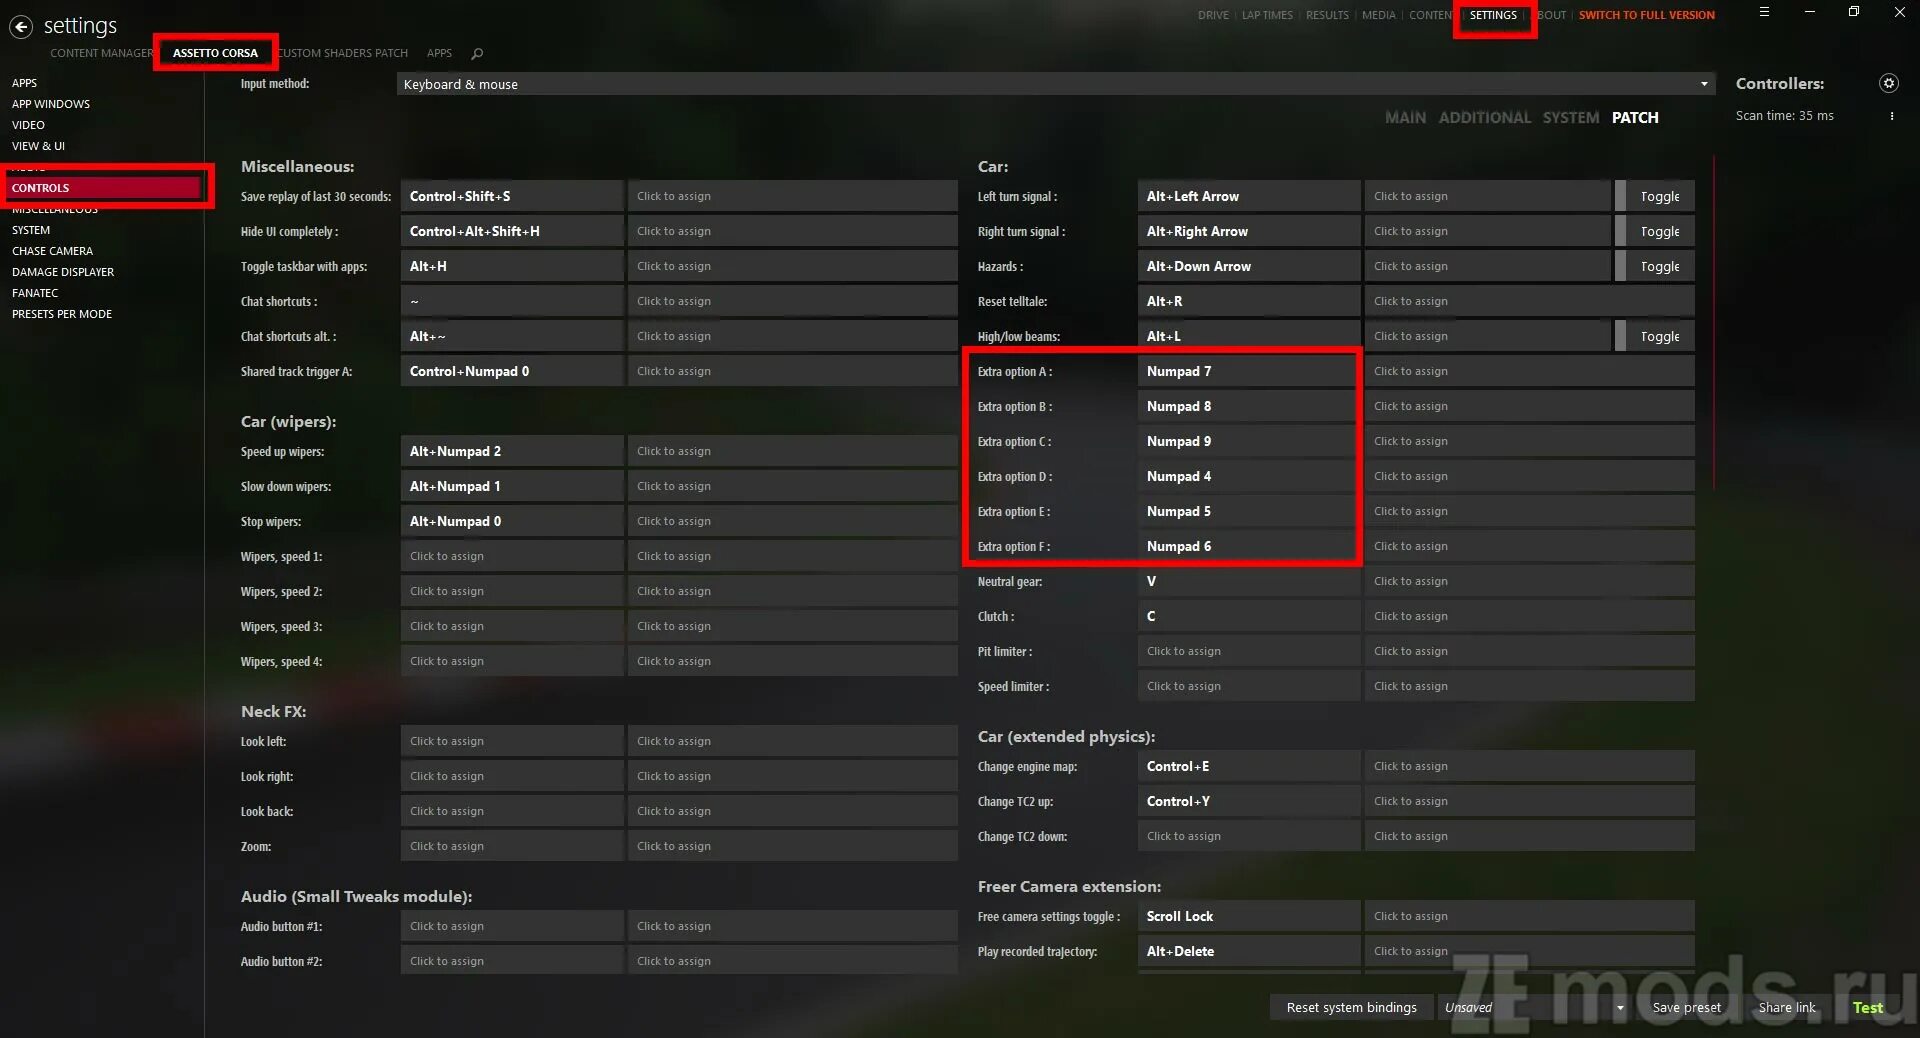The image size is (1920, 1038).
Task: Go to the DRIVE section
Action: (x=1213, y=15)
